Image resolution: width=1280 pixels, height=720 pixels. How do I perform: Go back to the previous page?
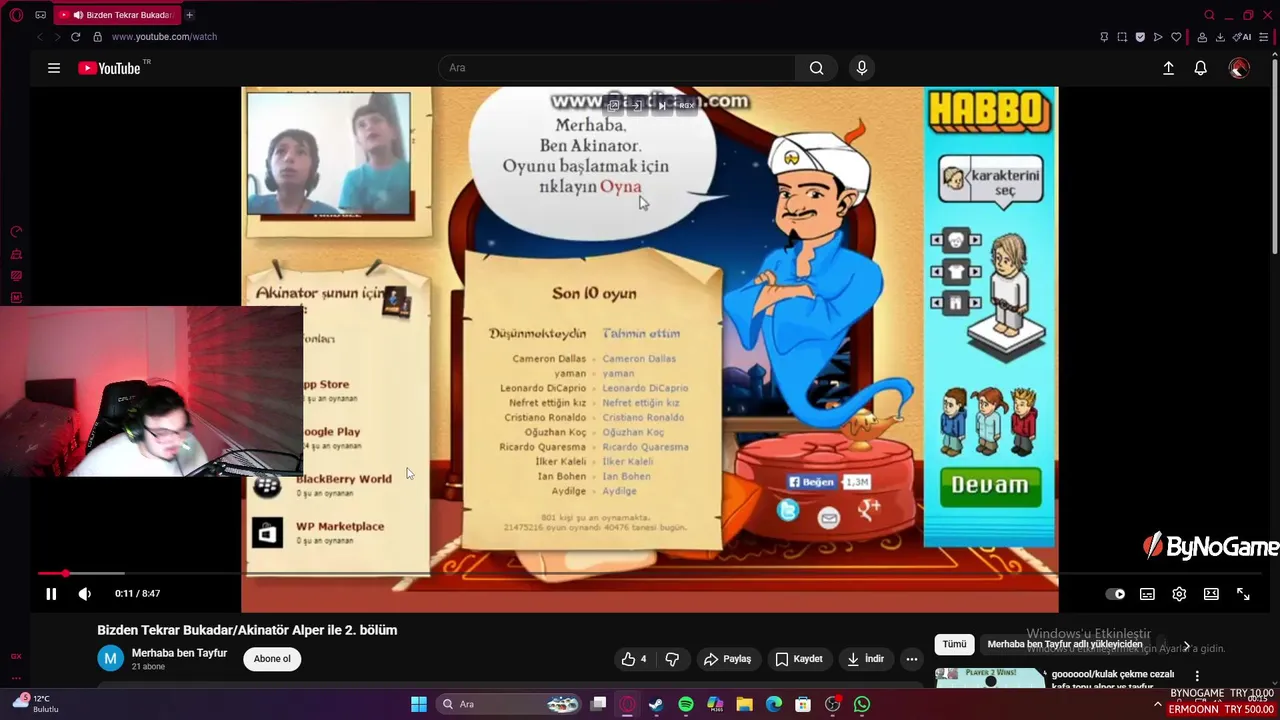point(39,37)
